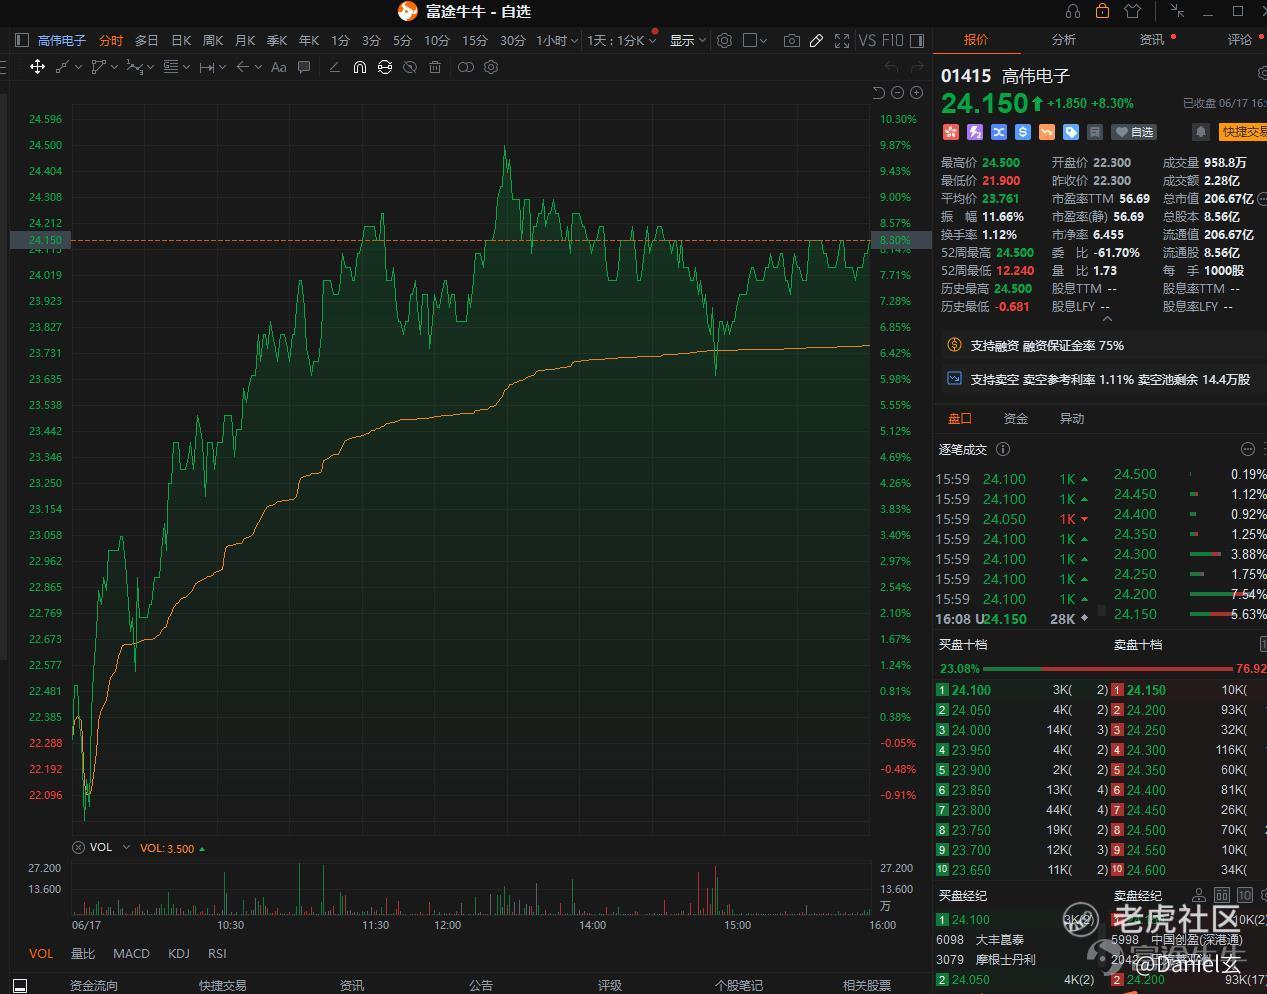This screenshot has height=994, width=1267.
Task: Expand the 显示 display dropdown
Action: coord(687,41)
